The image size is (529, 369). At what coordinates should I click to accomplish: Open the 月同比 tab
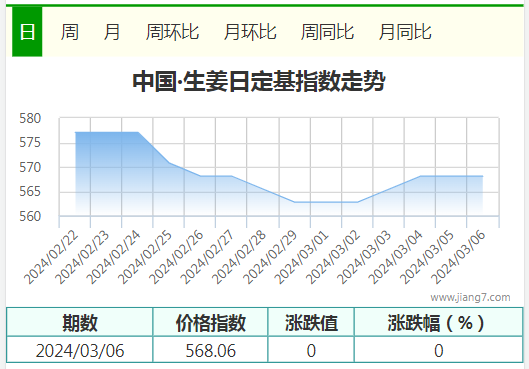pyautogui.click(x=405, y=32)
